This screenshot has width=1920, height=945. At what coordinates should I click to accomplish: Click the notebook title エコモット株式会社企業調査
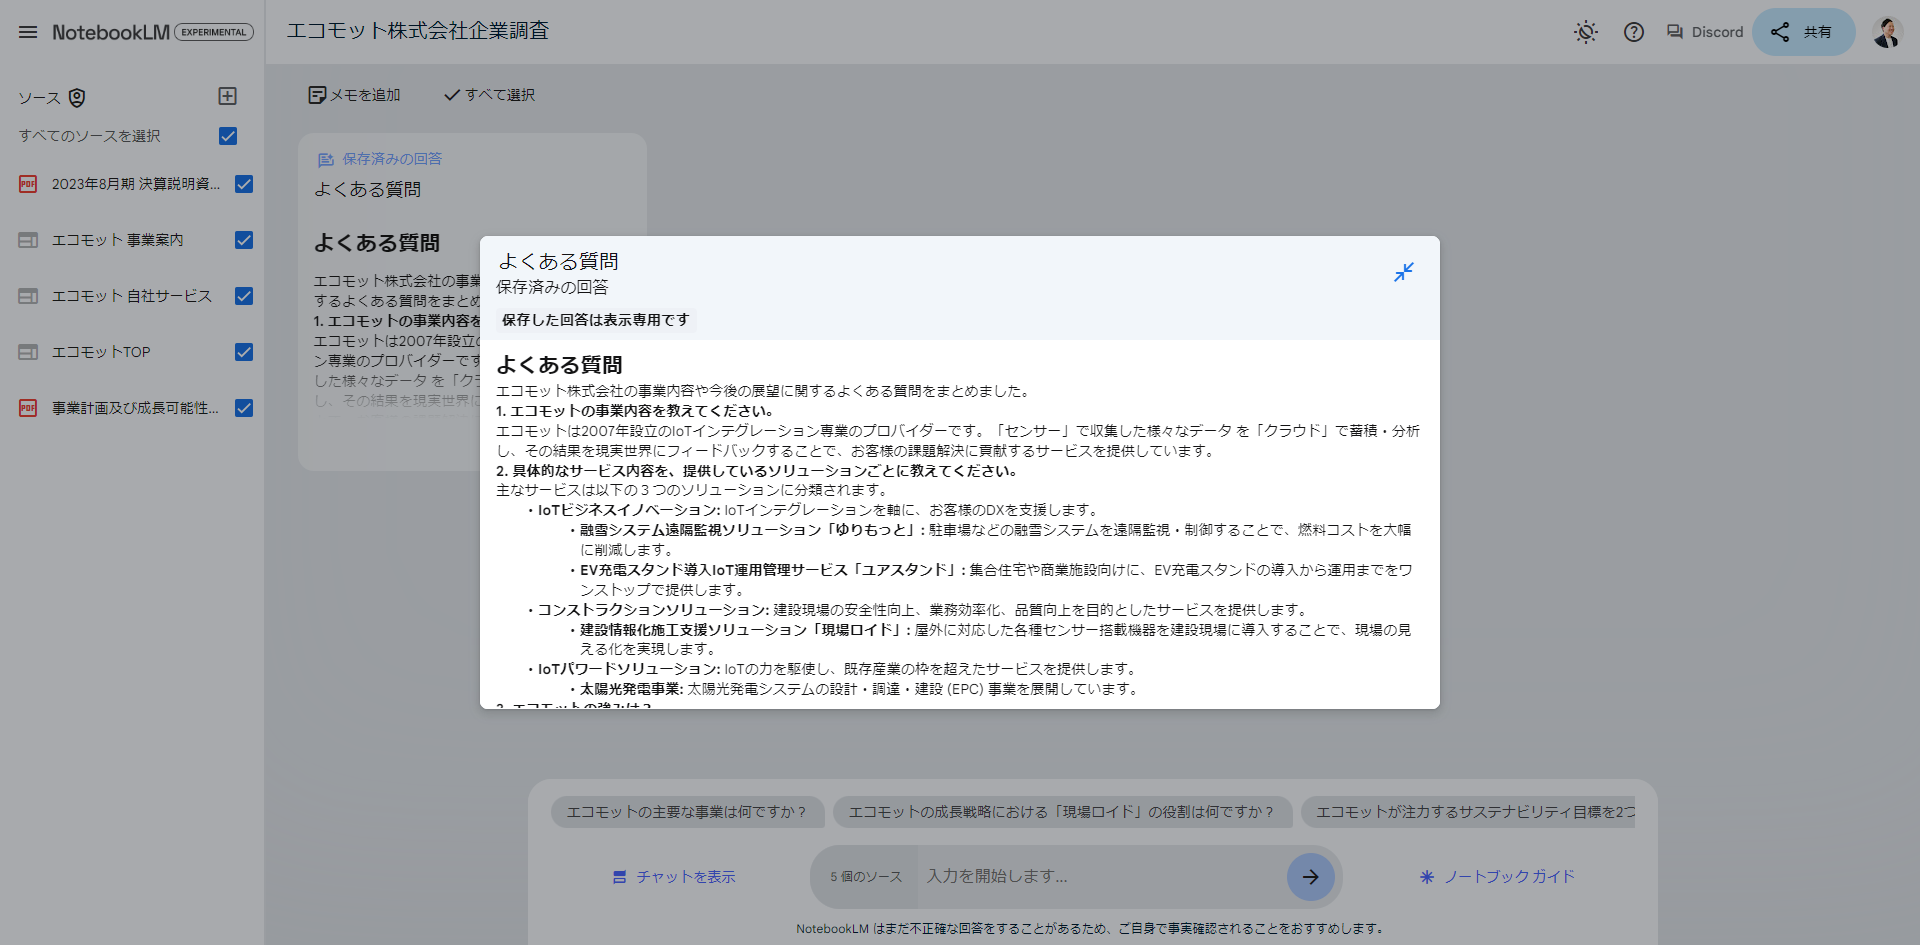pyautogui.click(x=418, y=31)
